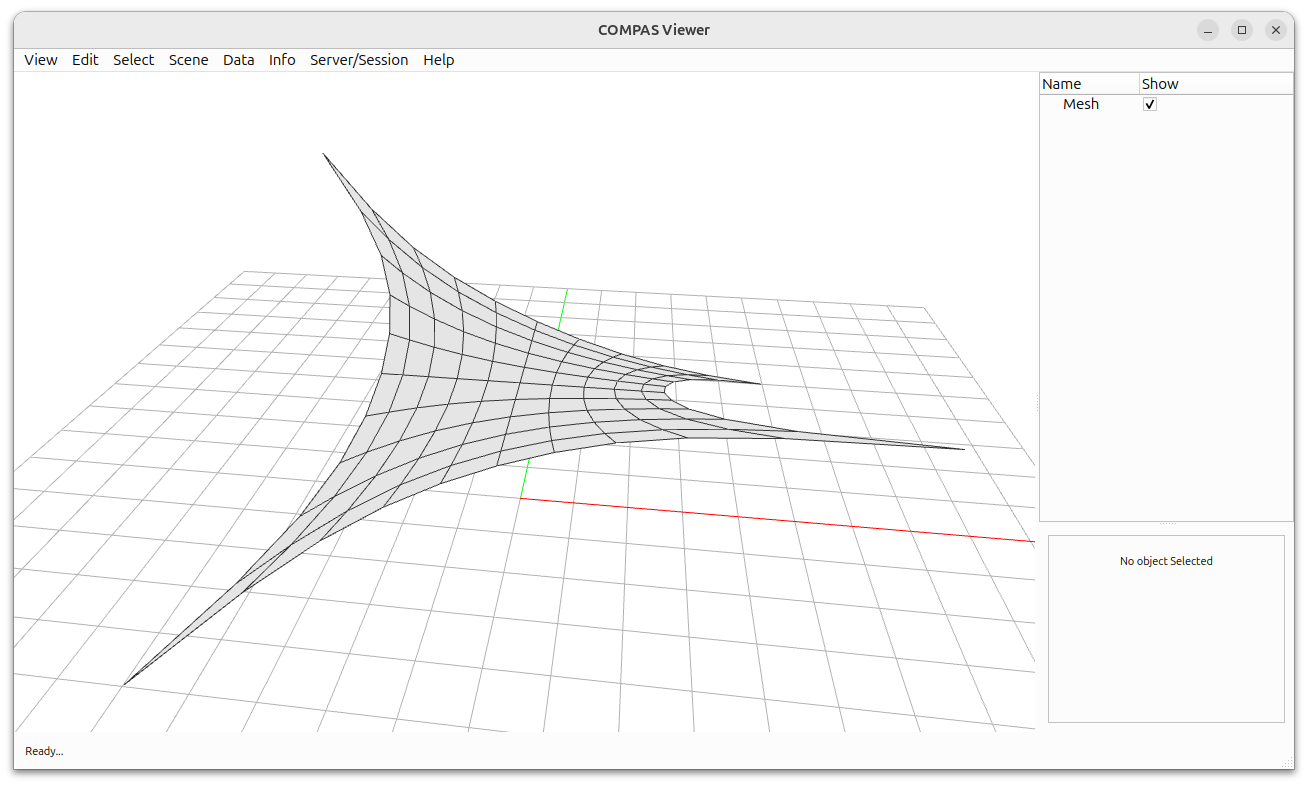This screenshot has height=786, width=1308.
Task: Click the Name column header
Action: (x=1061, y=83)
